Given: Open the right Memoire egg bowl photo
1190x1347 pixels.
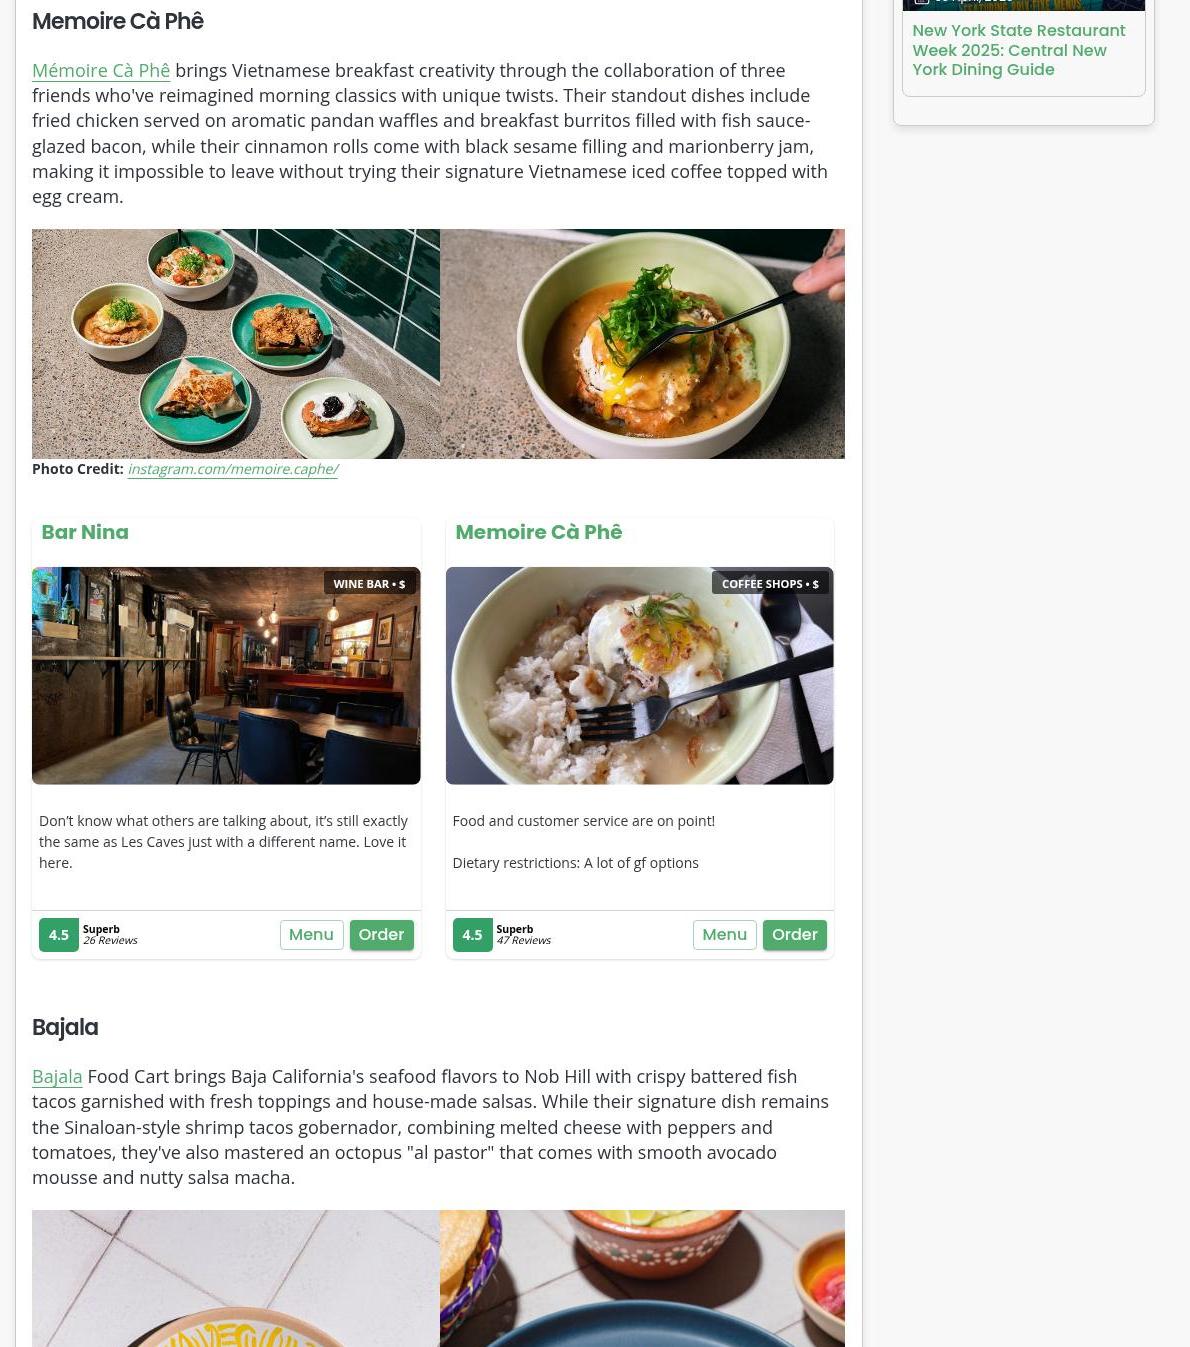Looking at the screenshot, I should coord(642,344).
